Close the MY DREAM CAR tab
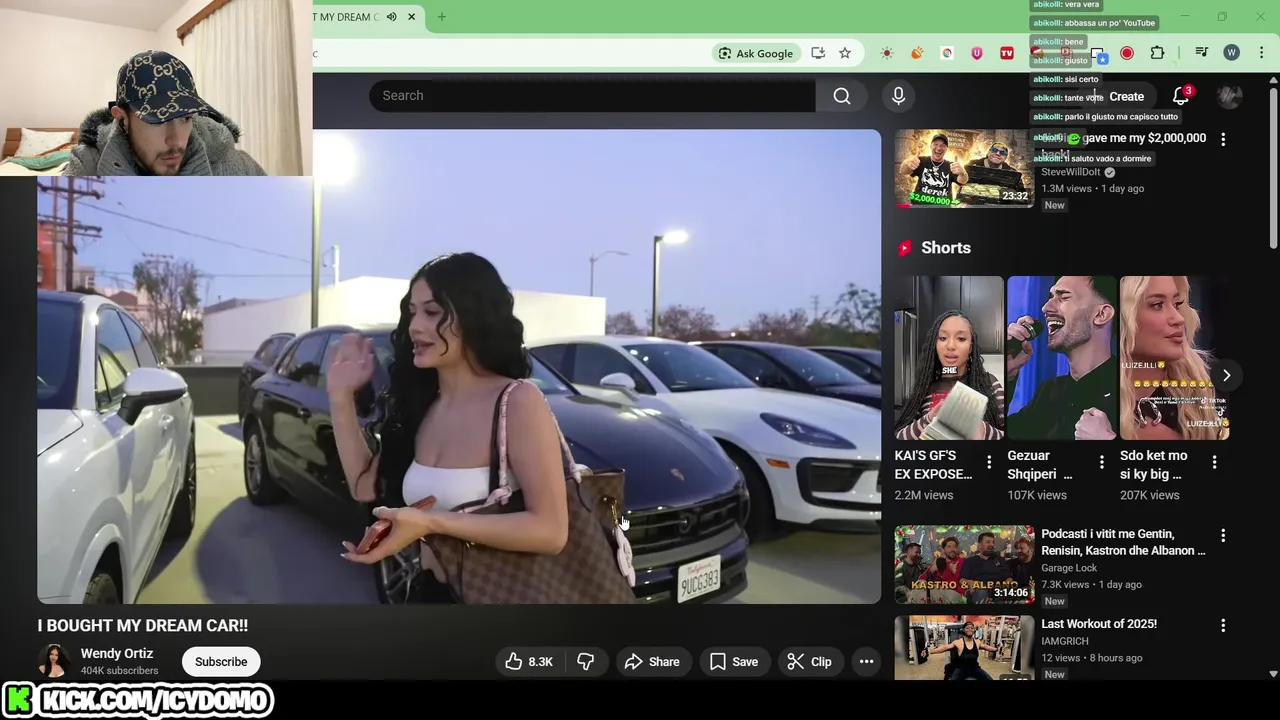This screenshot has width=1280, height=720. 411,17
